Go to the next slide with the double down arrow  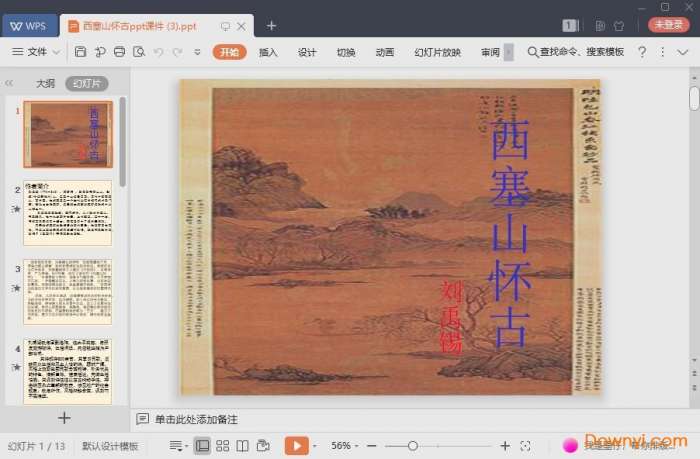click(x=694, y=388)
